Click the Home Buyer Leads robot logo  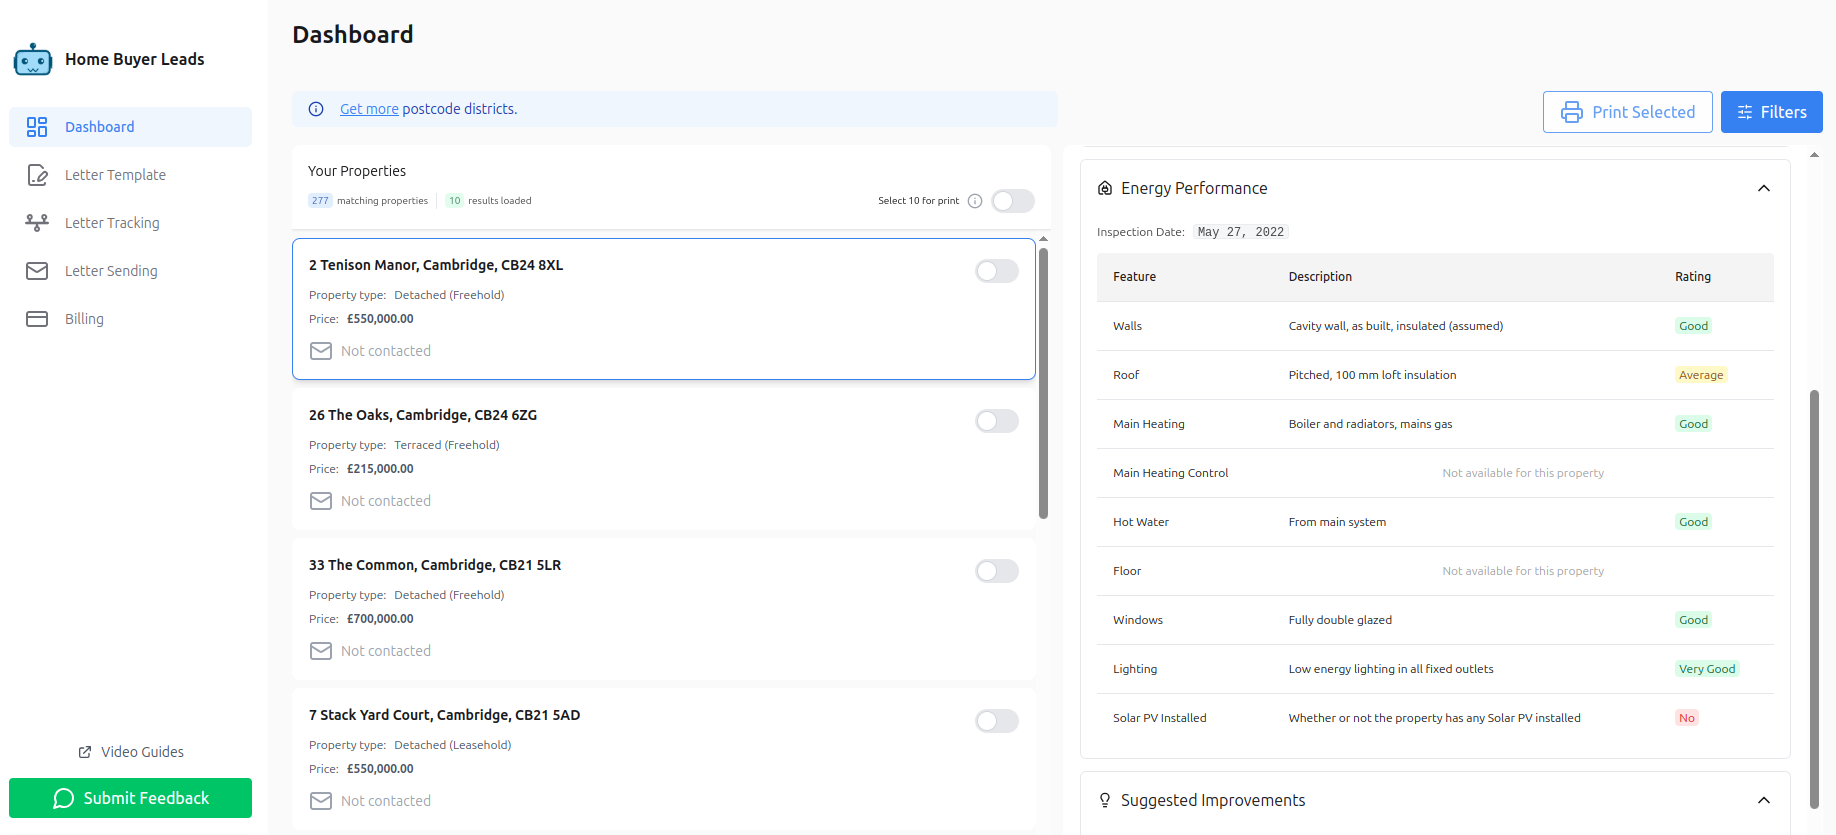33,60
